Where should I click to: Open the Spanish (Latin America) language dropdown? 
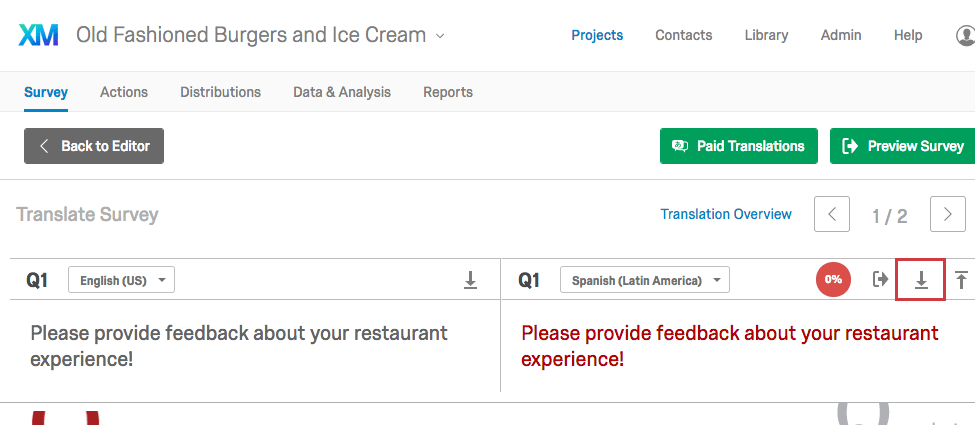(x=645, y=280)
